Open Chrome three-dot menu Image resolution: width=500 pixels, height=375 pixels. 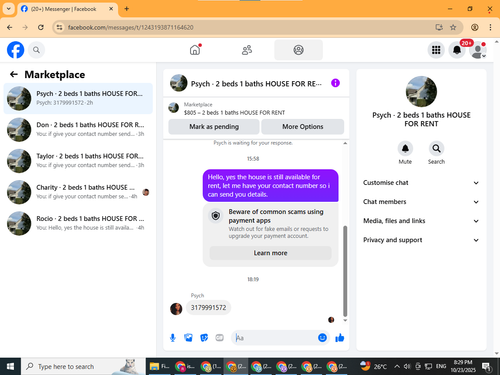[490, 27]
